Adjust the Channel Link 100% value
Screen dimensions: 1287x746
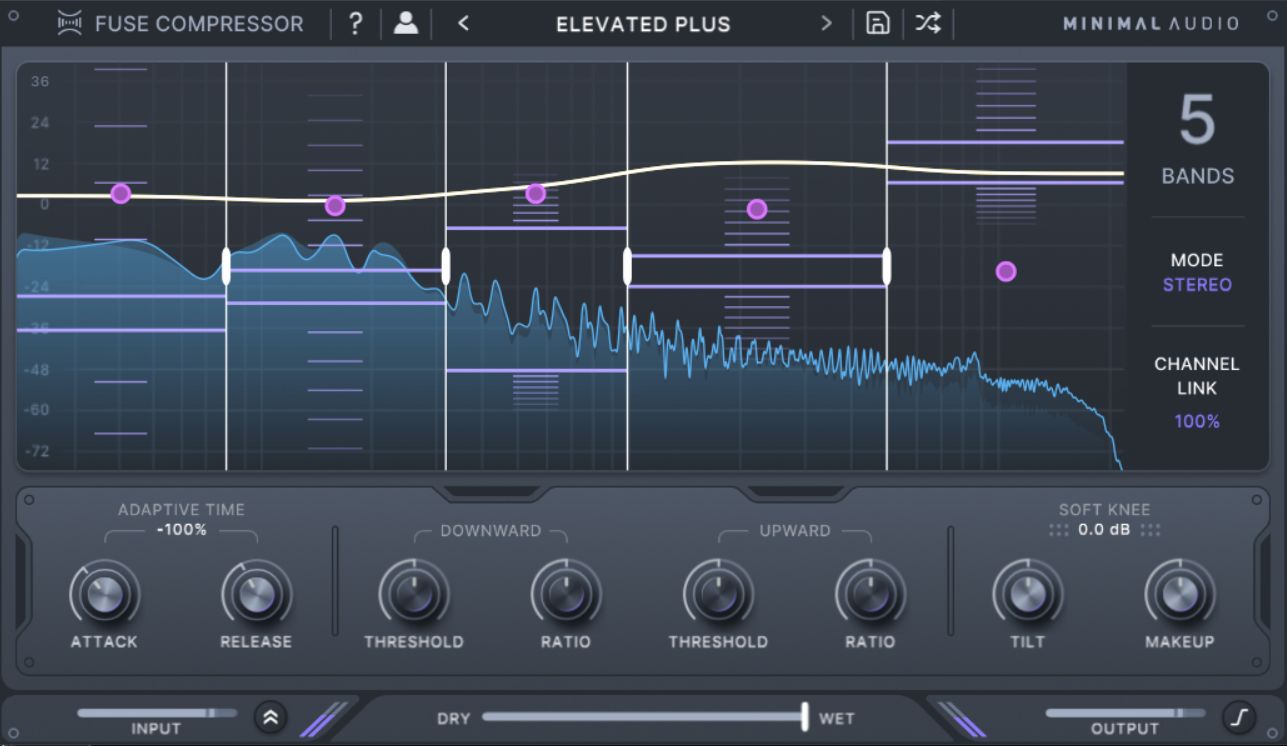click(1197, 422)
